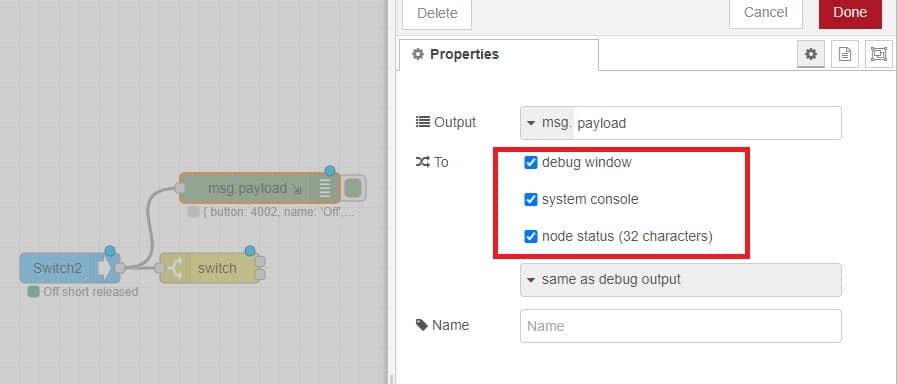Open the same as debug output dropdown
The height and width of the screenshot is (384, 897).
point(681,280)
